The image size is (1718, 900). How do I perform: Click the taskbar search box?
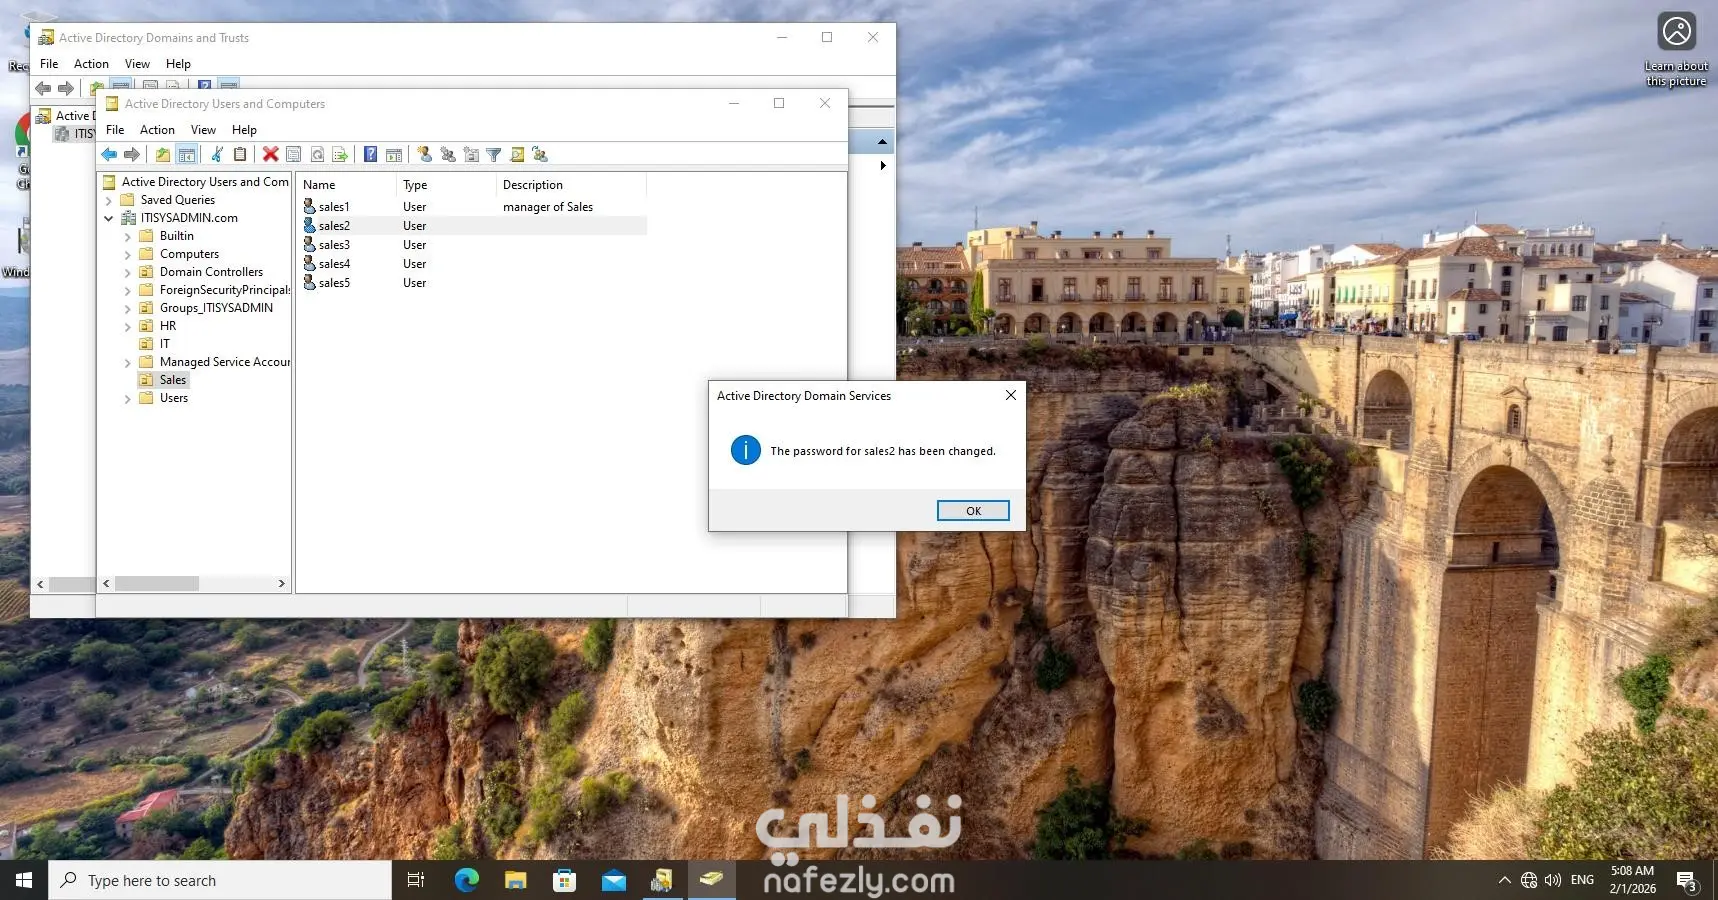coord(220,880)
